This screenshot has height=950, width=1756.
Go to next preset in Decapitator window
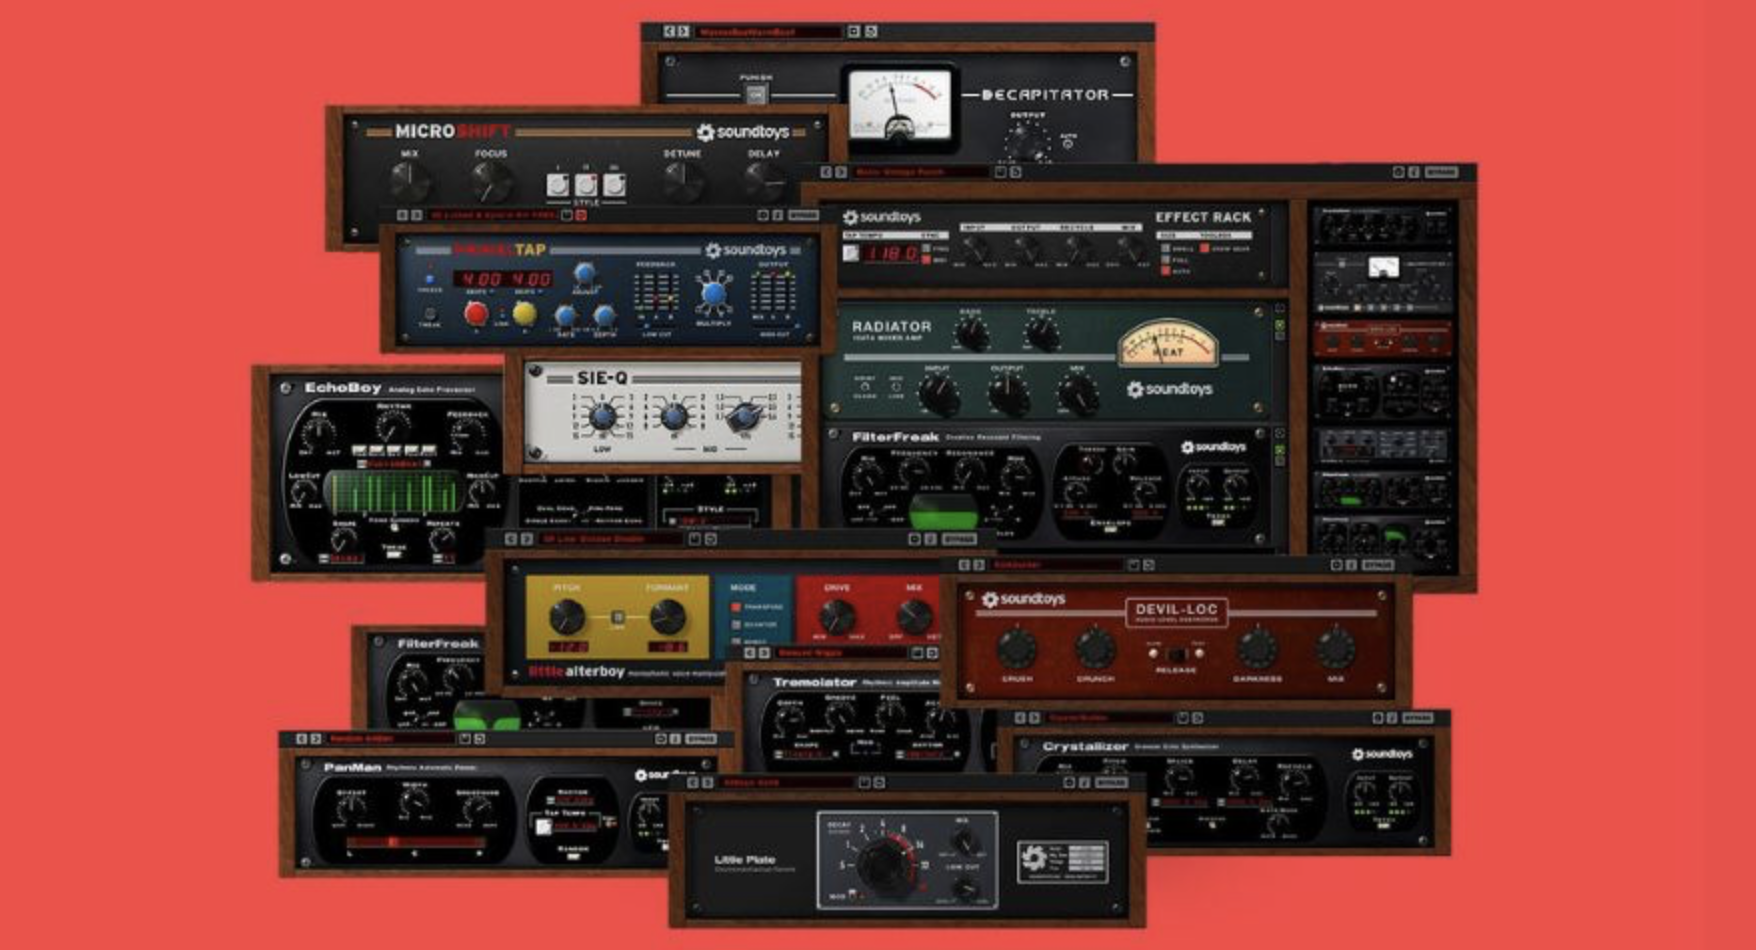click(x=683, y=32)
